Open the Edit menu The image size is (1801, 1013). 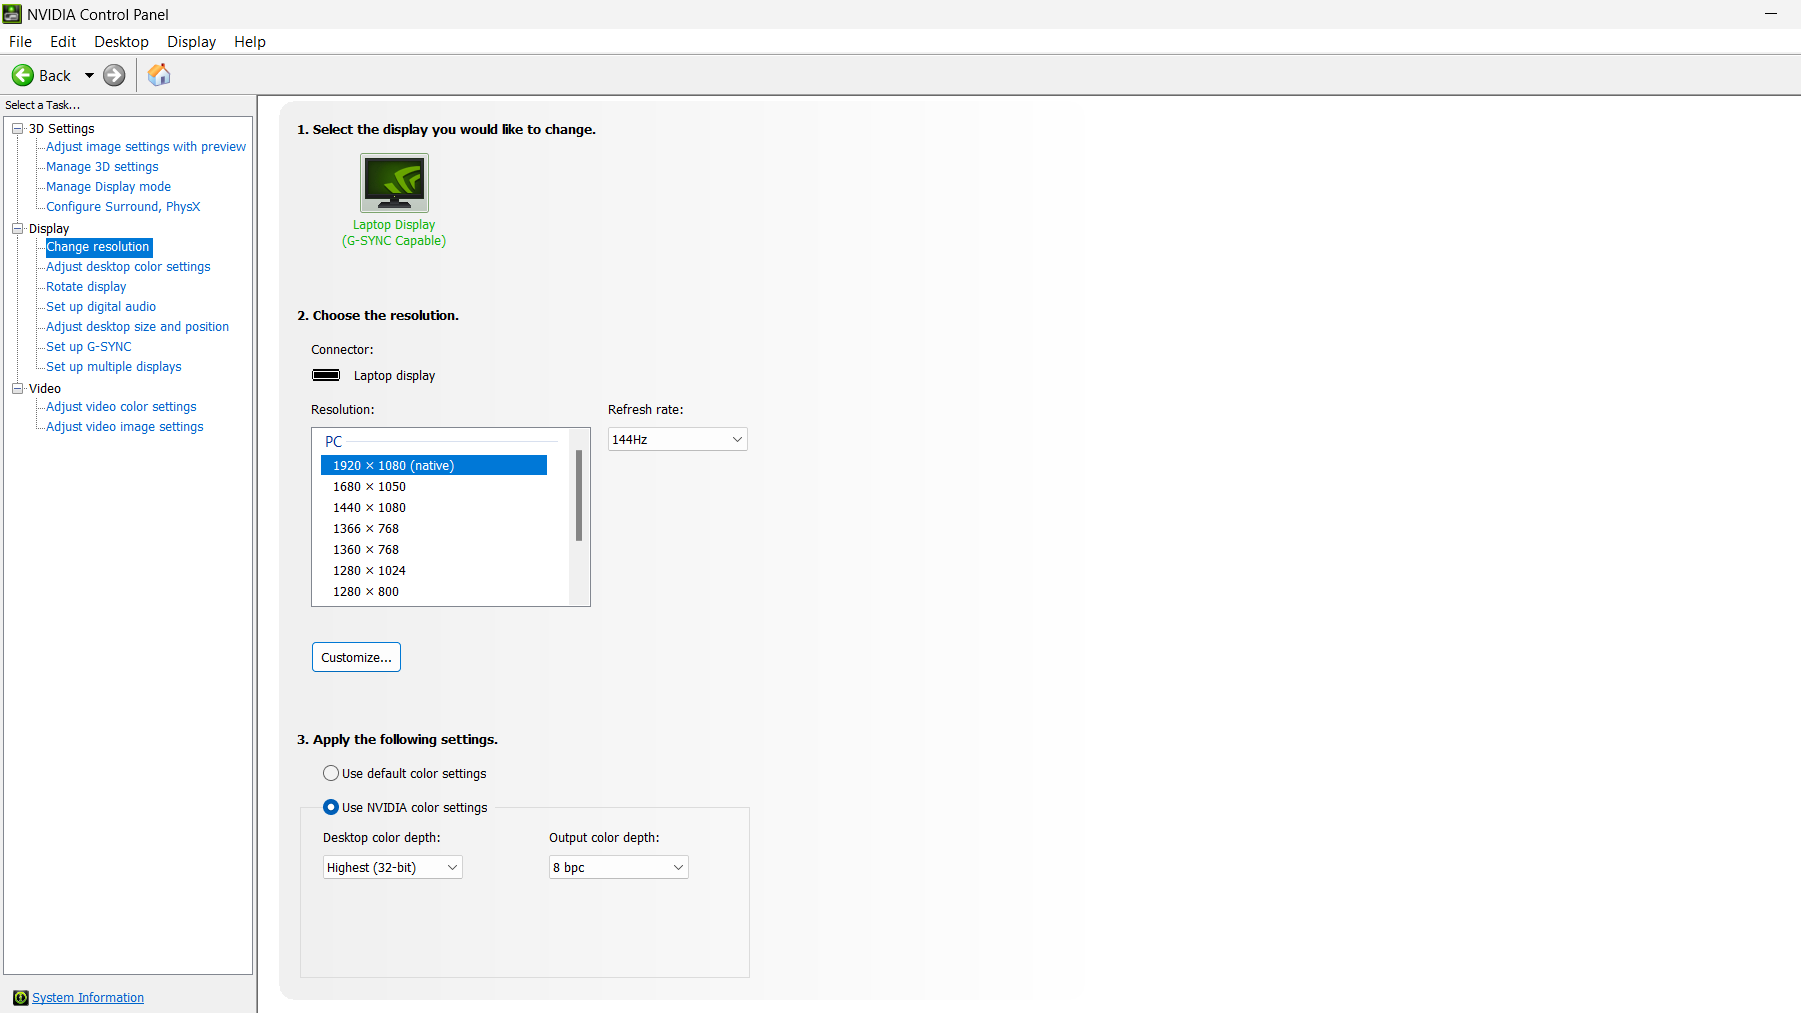63,41
